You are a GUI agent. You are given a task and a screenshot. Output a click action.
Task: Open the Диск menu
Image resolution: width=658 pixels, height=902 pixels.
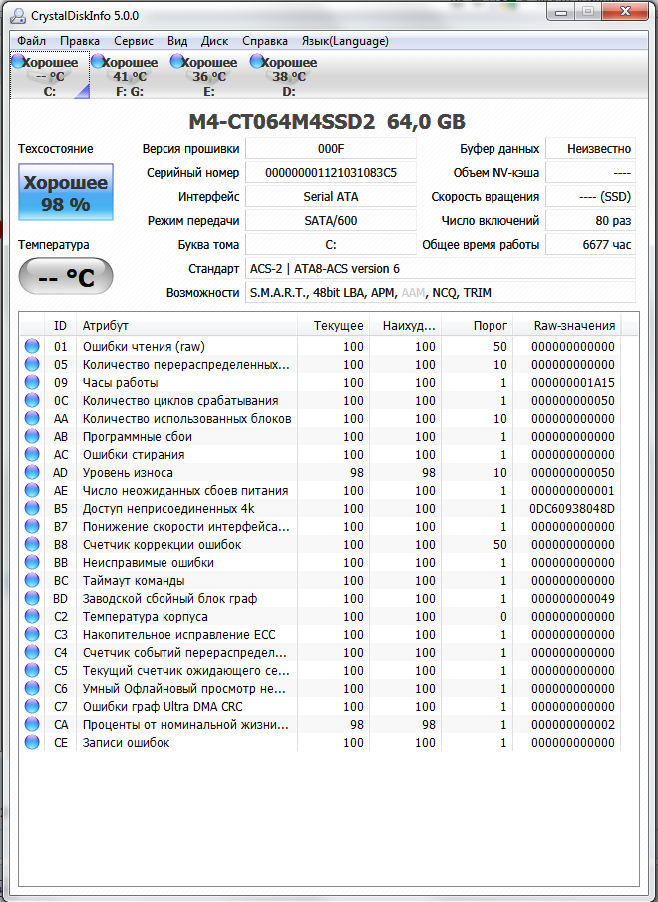[215, 41]
